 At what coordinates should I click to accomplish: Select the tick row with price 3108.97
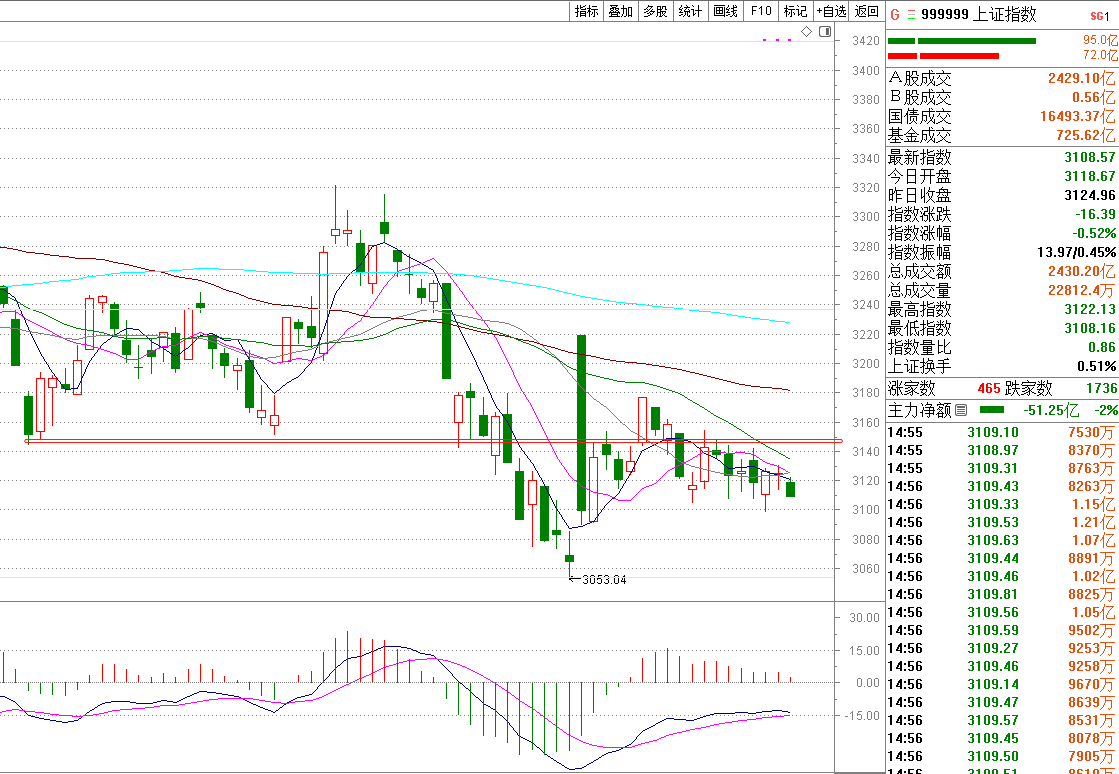tap(1003, 450)
